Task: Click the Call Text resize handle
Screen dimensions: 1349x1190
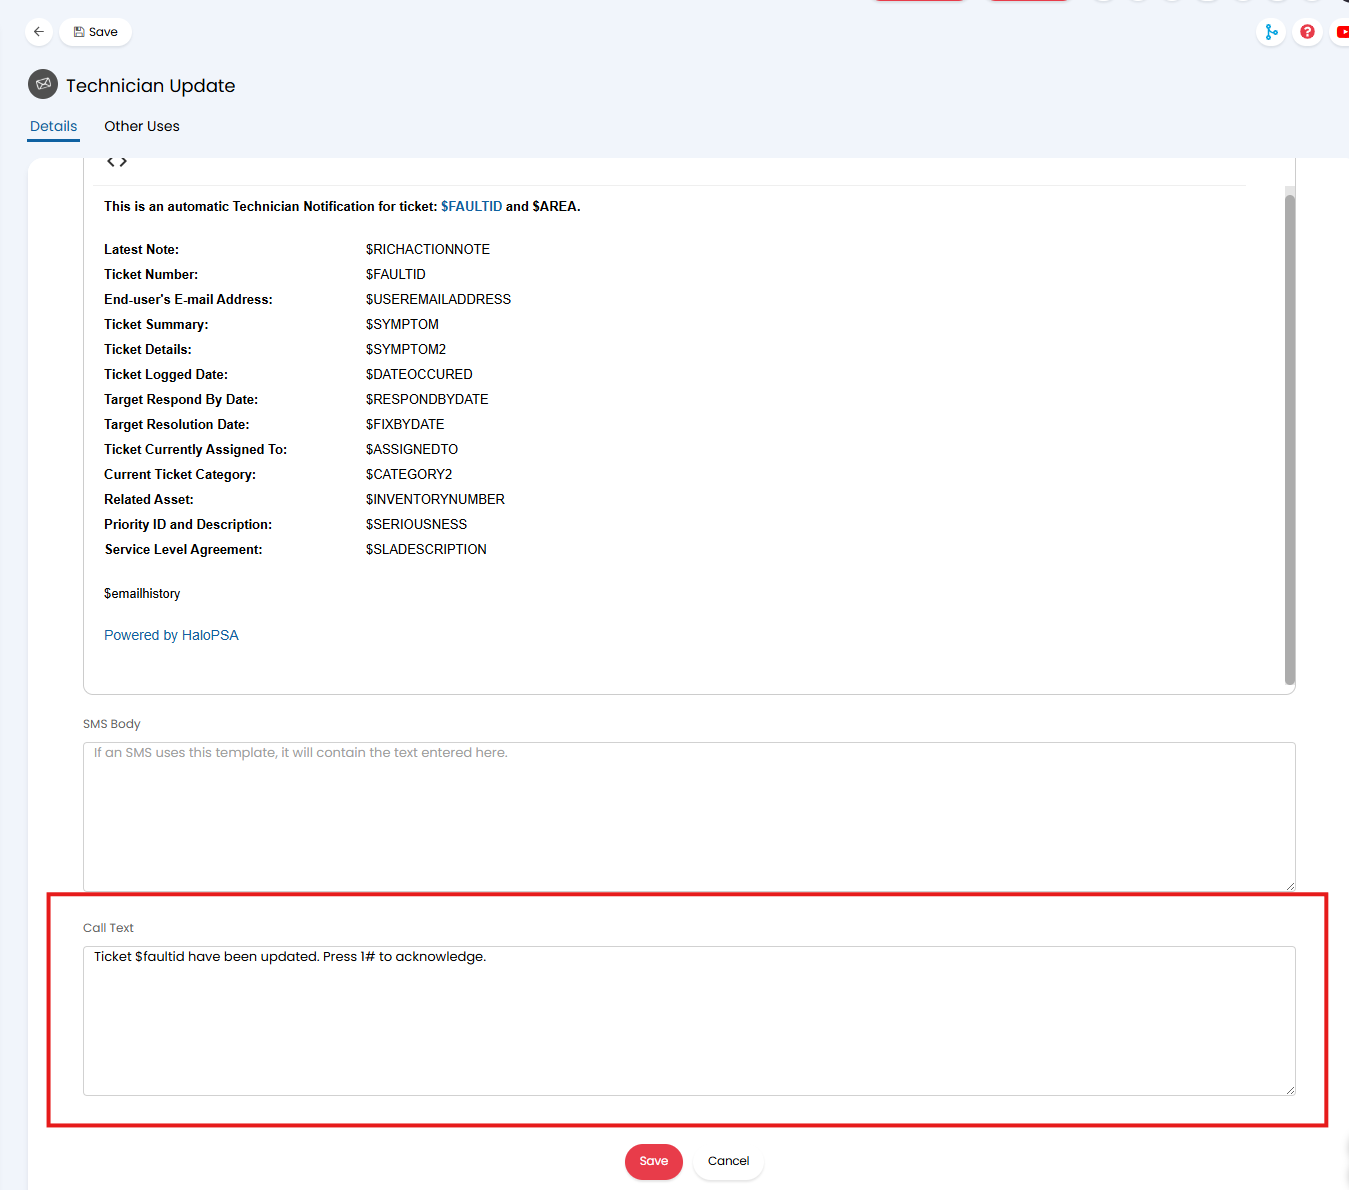Action: (x=1290, y=1089)
